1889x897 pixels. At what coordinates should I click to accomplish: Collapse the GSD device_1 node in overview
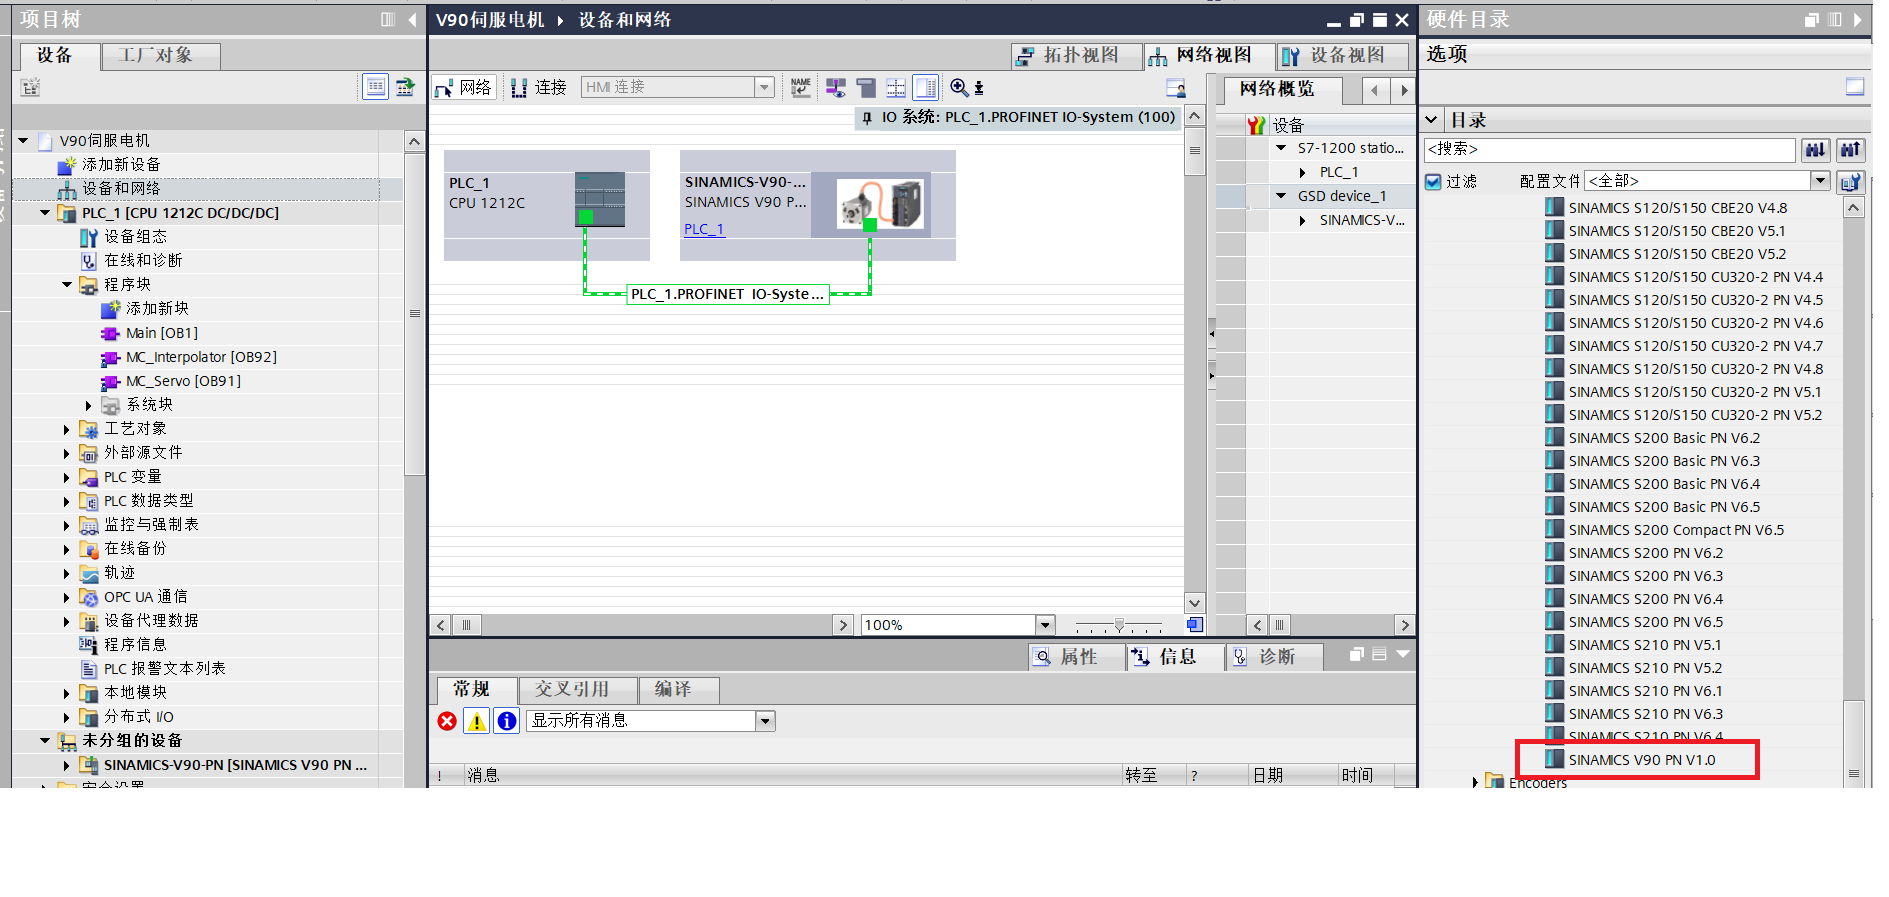[x=1281, y=196]
